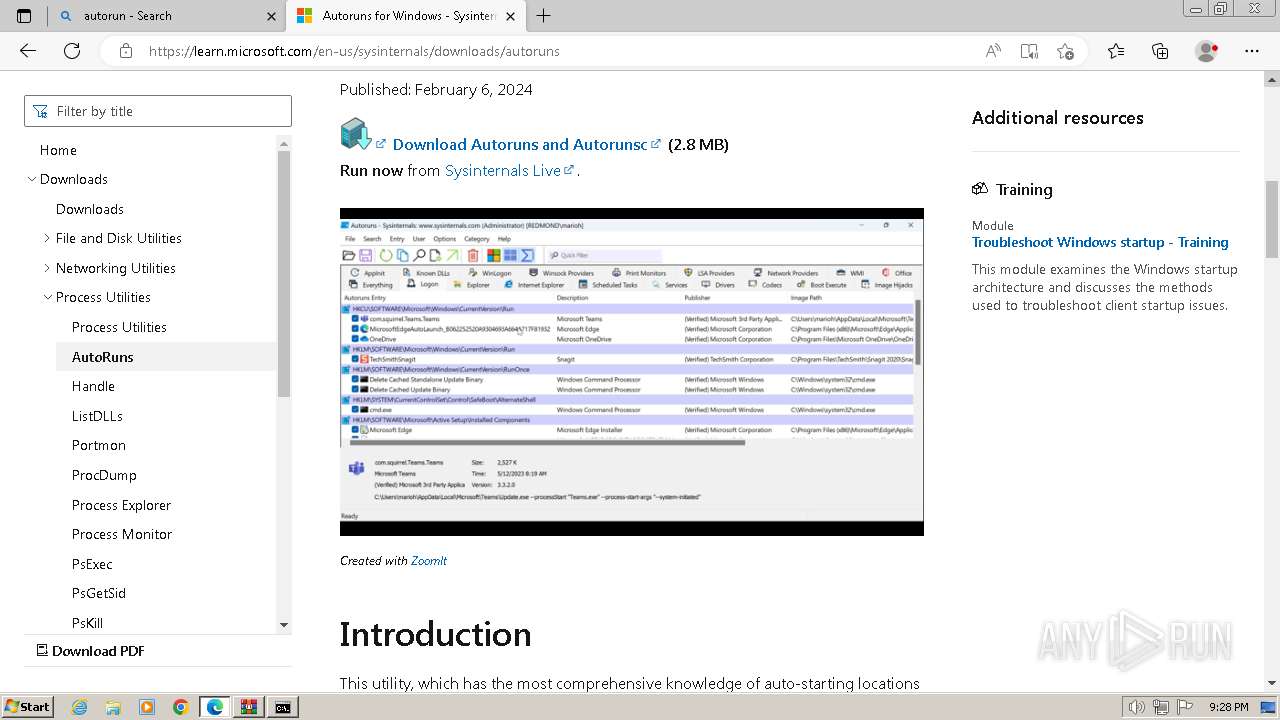1280x720 pixels.
Task: Open a new tab with plus button
Action: 543,16
